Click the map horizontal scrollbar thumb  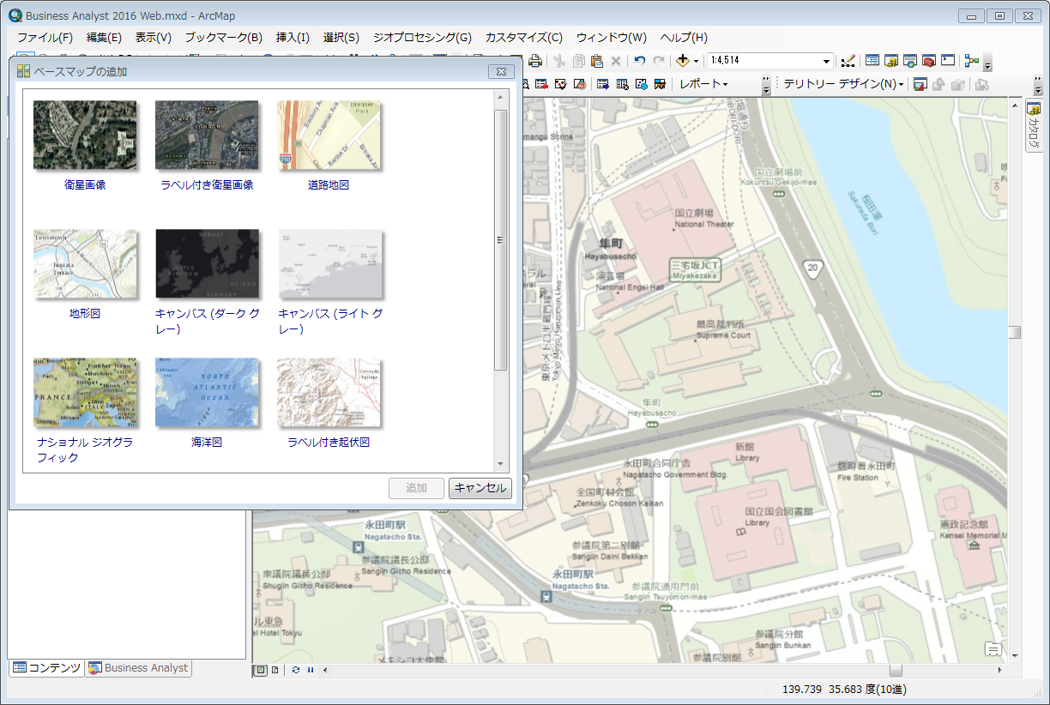(x=895, y=670)
